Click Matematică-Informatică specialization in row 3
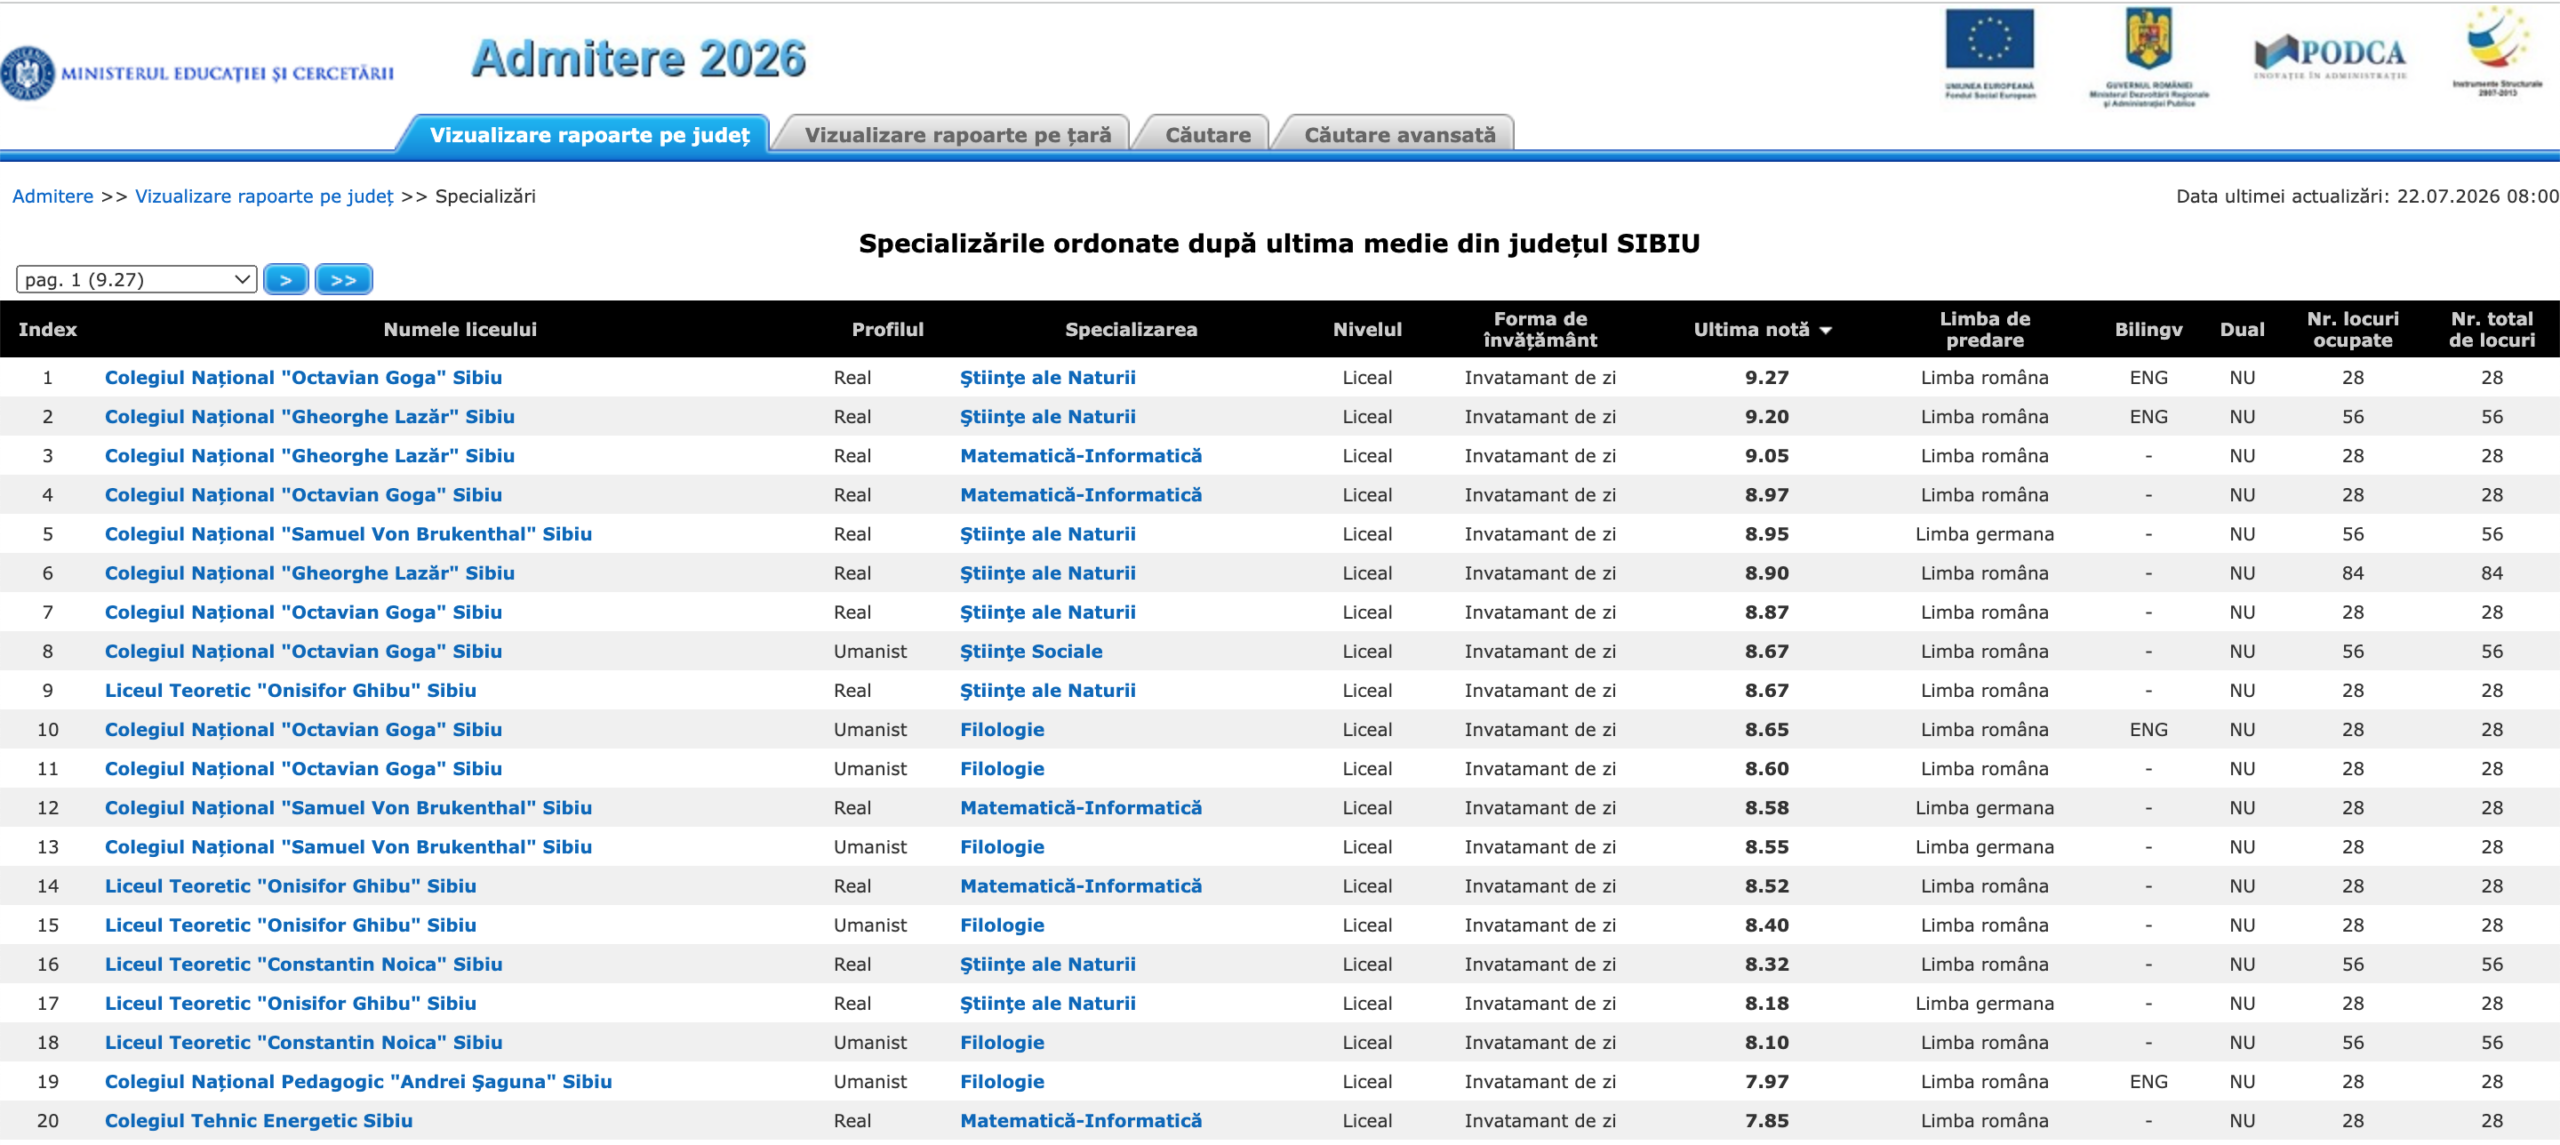Screen dimensions: 2560x1145 pyautogui.click(x=1080, y=456)
